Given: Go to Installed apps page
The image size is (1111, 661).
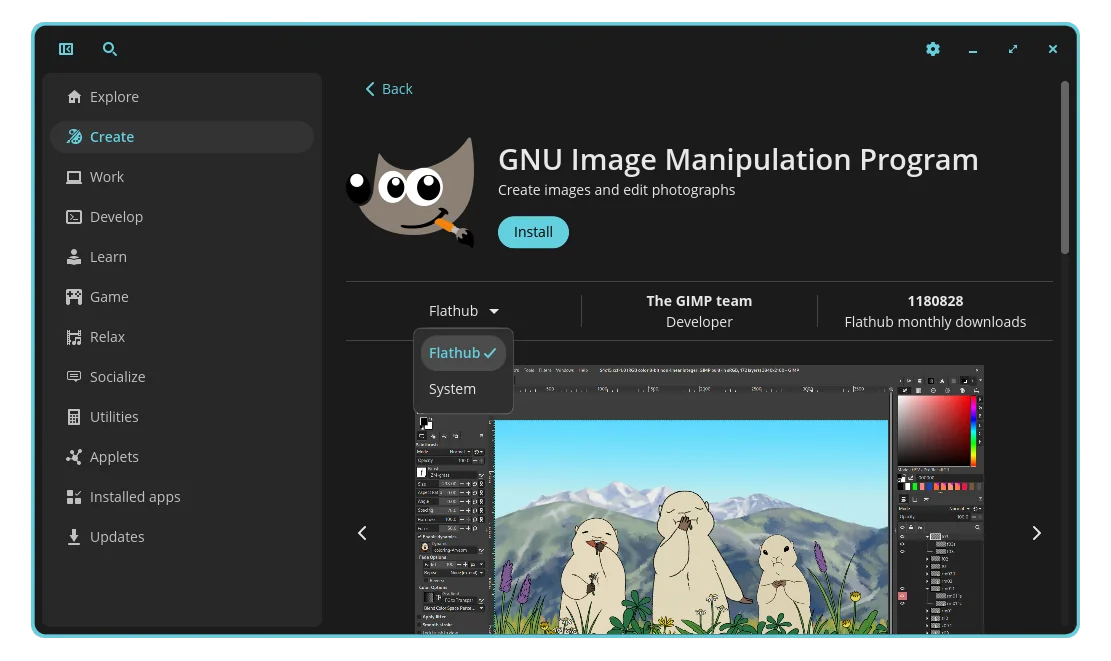Looking at the screenshot, I should tap(135, 497).
